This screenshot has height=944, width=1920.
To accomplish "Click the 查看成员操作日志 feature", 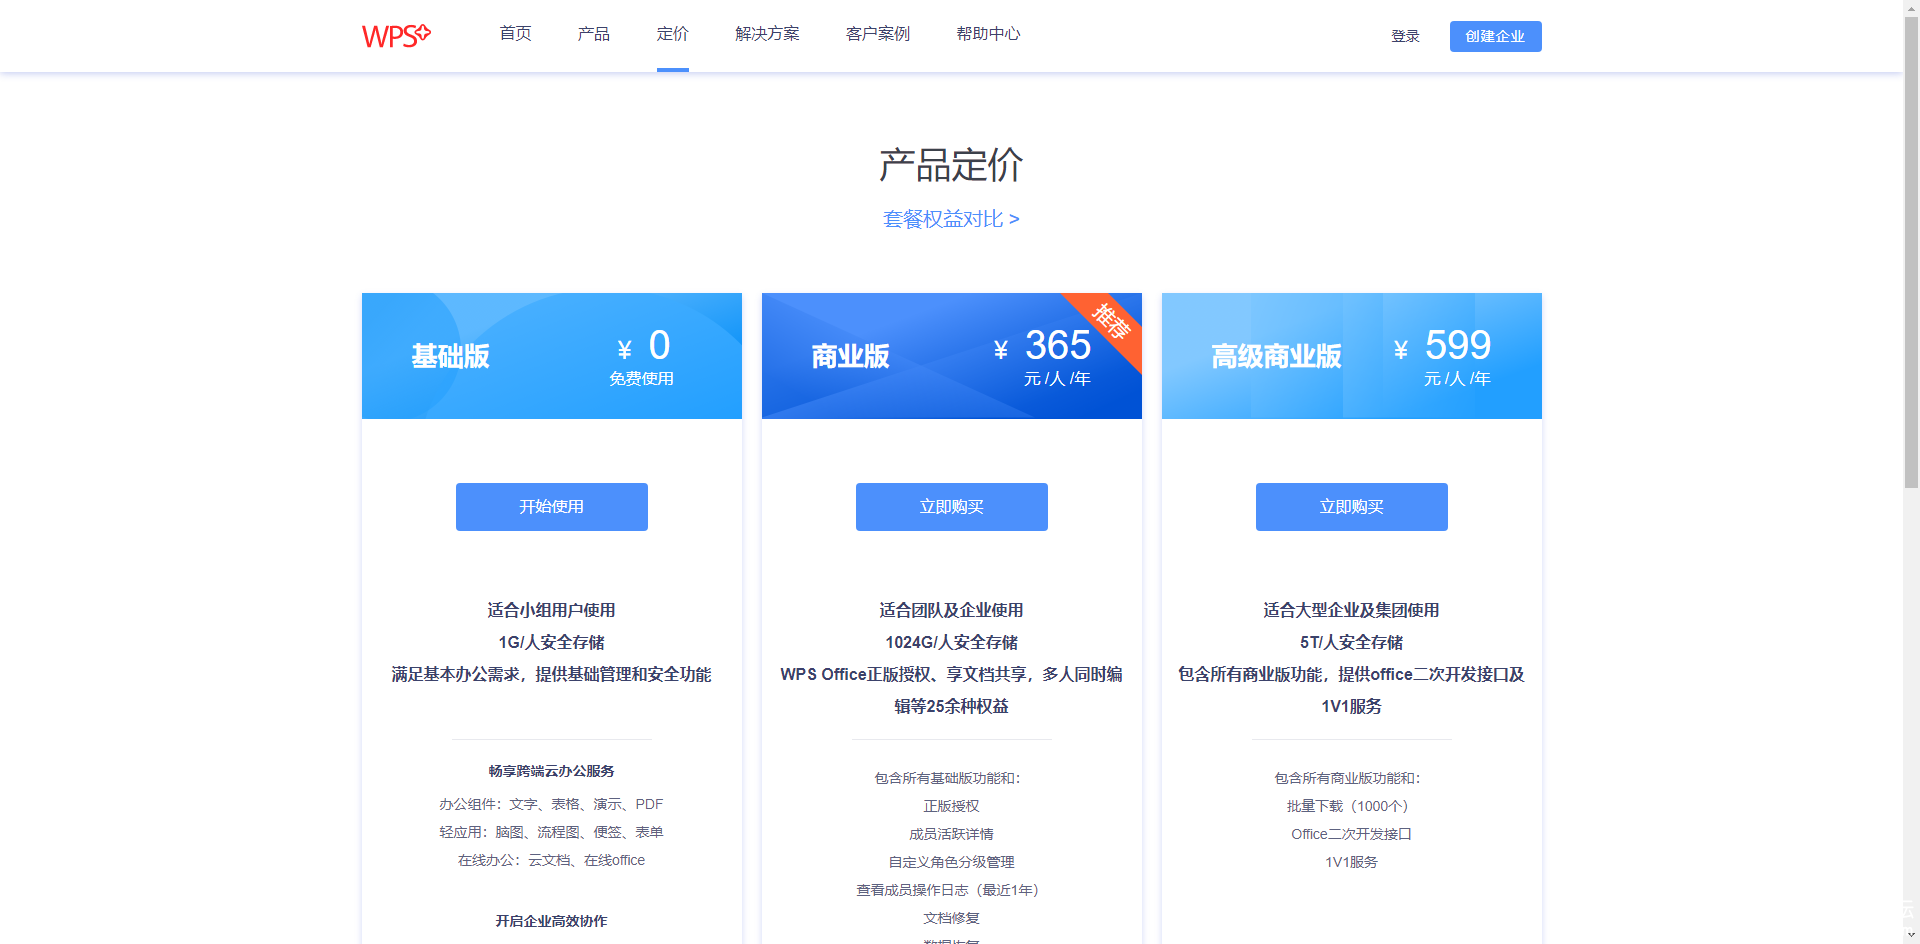I will [x=948, y=890].
